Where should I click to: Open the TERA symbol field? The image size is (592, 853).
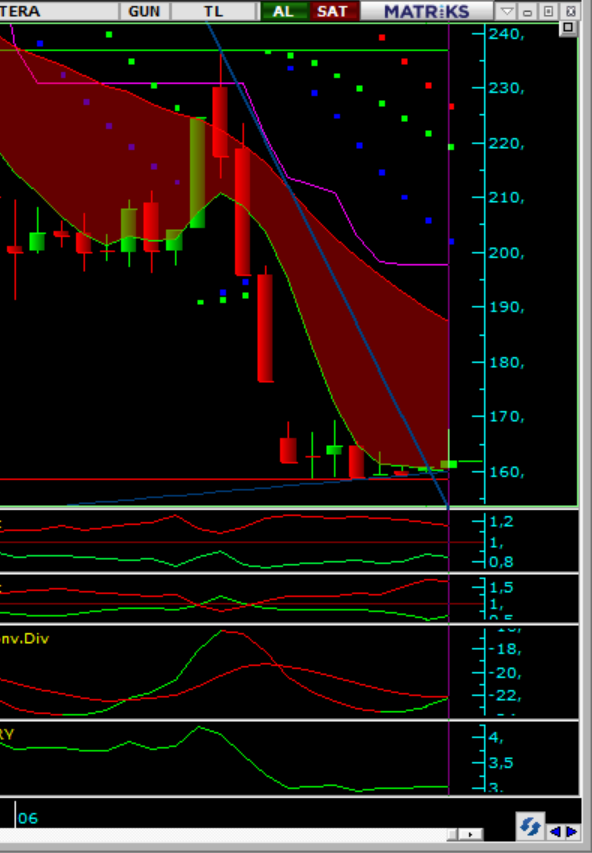pos(58,11)
